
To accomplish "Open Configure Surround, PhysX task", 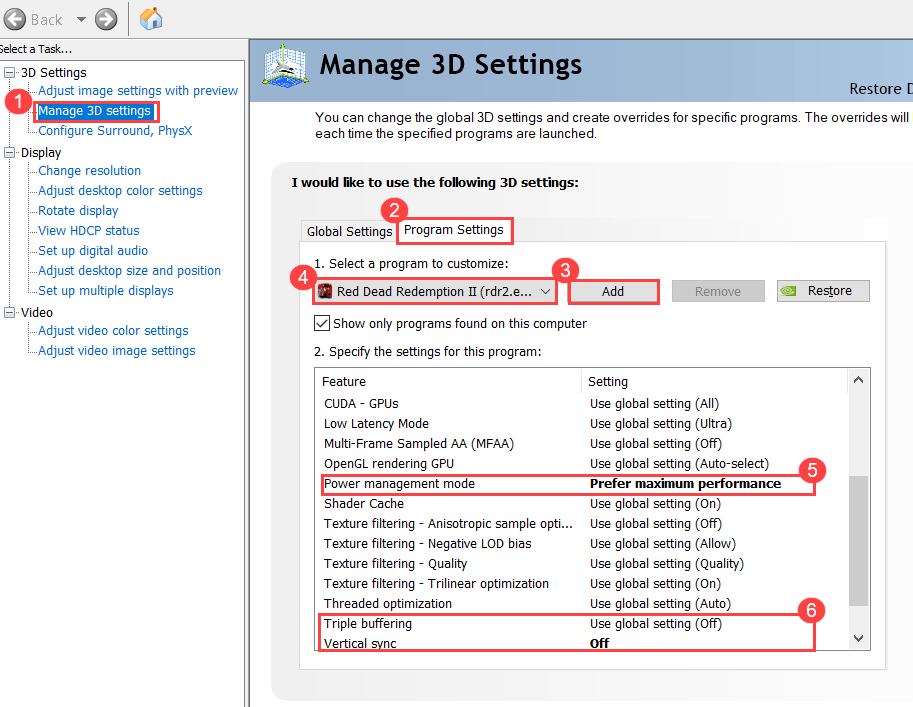I will pos(115,131).
